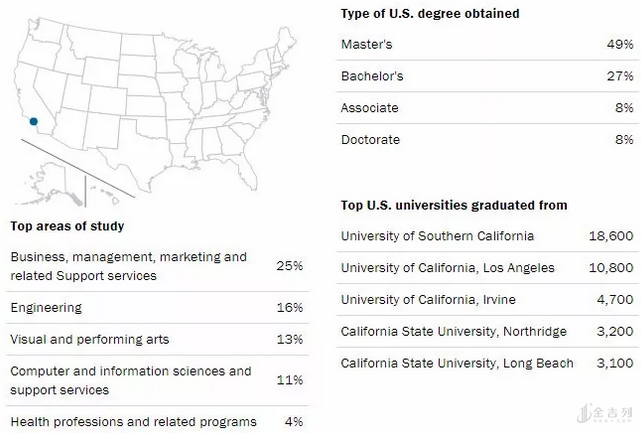Select Health professions and related programs
This screenshot has width=641, height=433.
coord(133,422)
